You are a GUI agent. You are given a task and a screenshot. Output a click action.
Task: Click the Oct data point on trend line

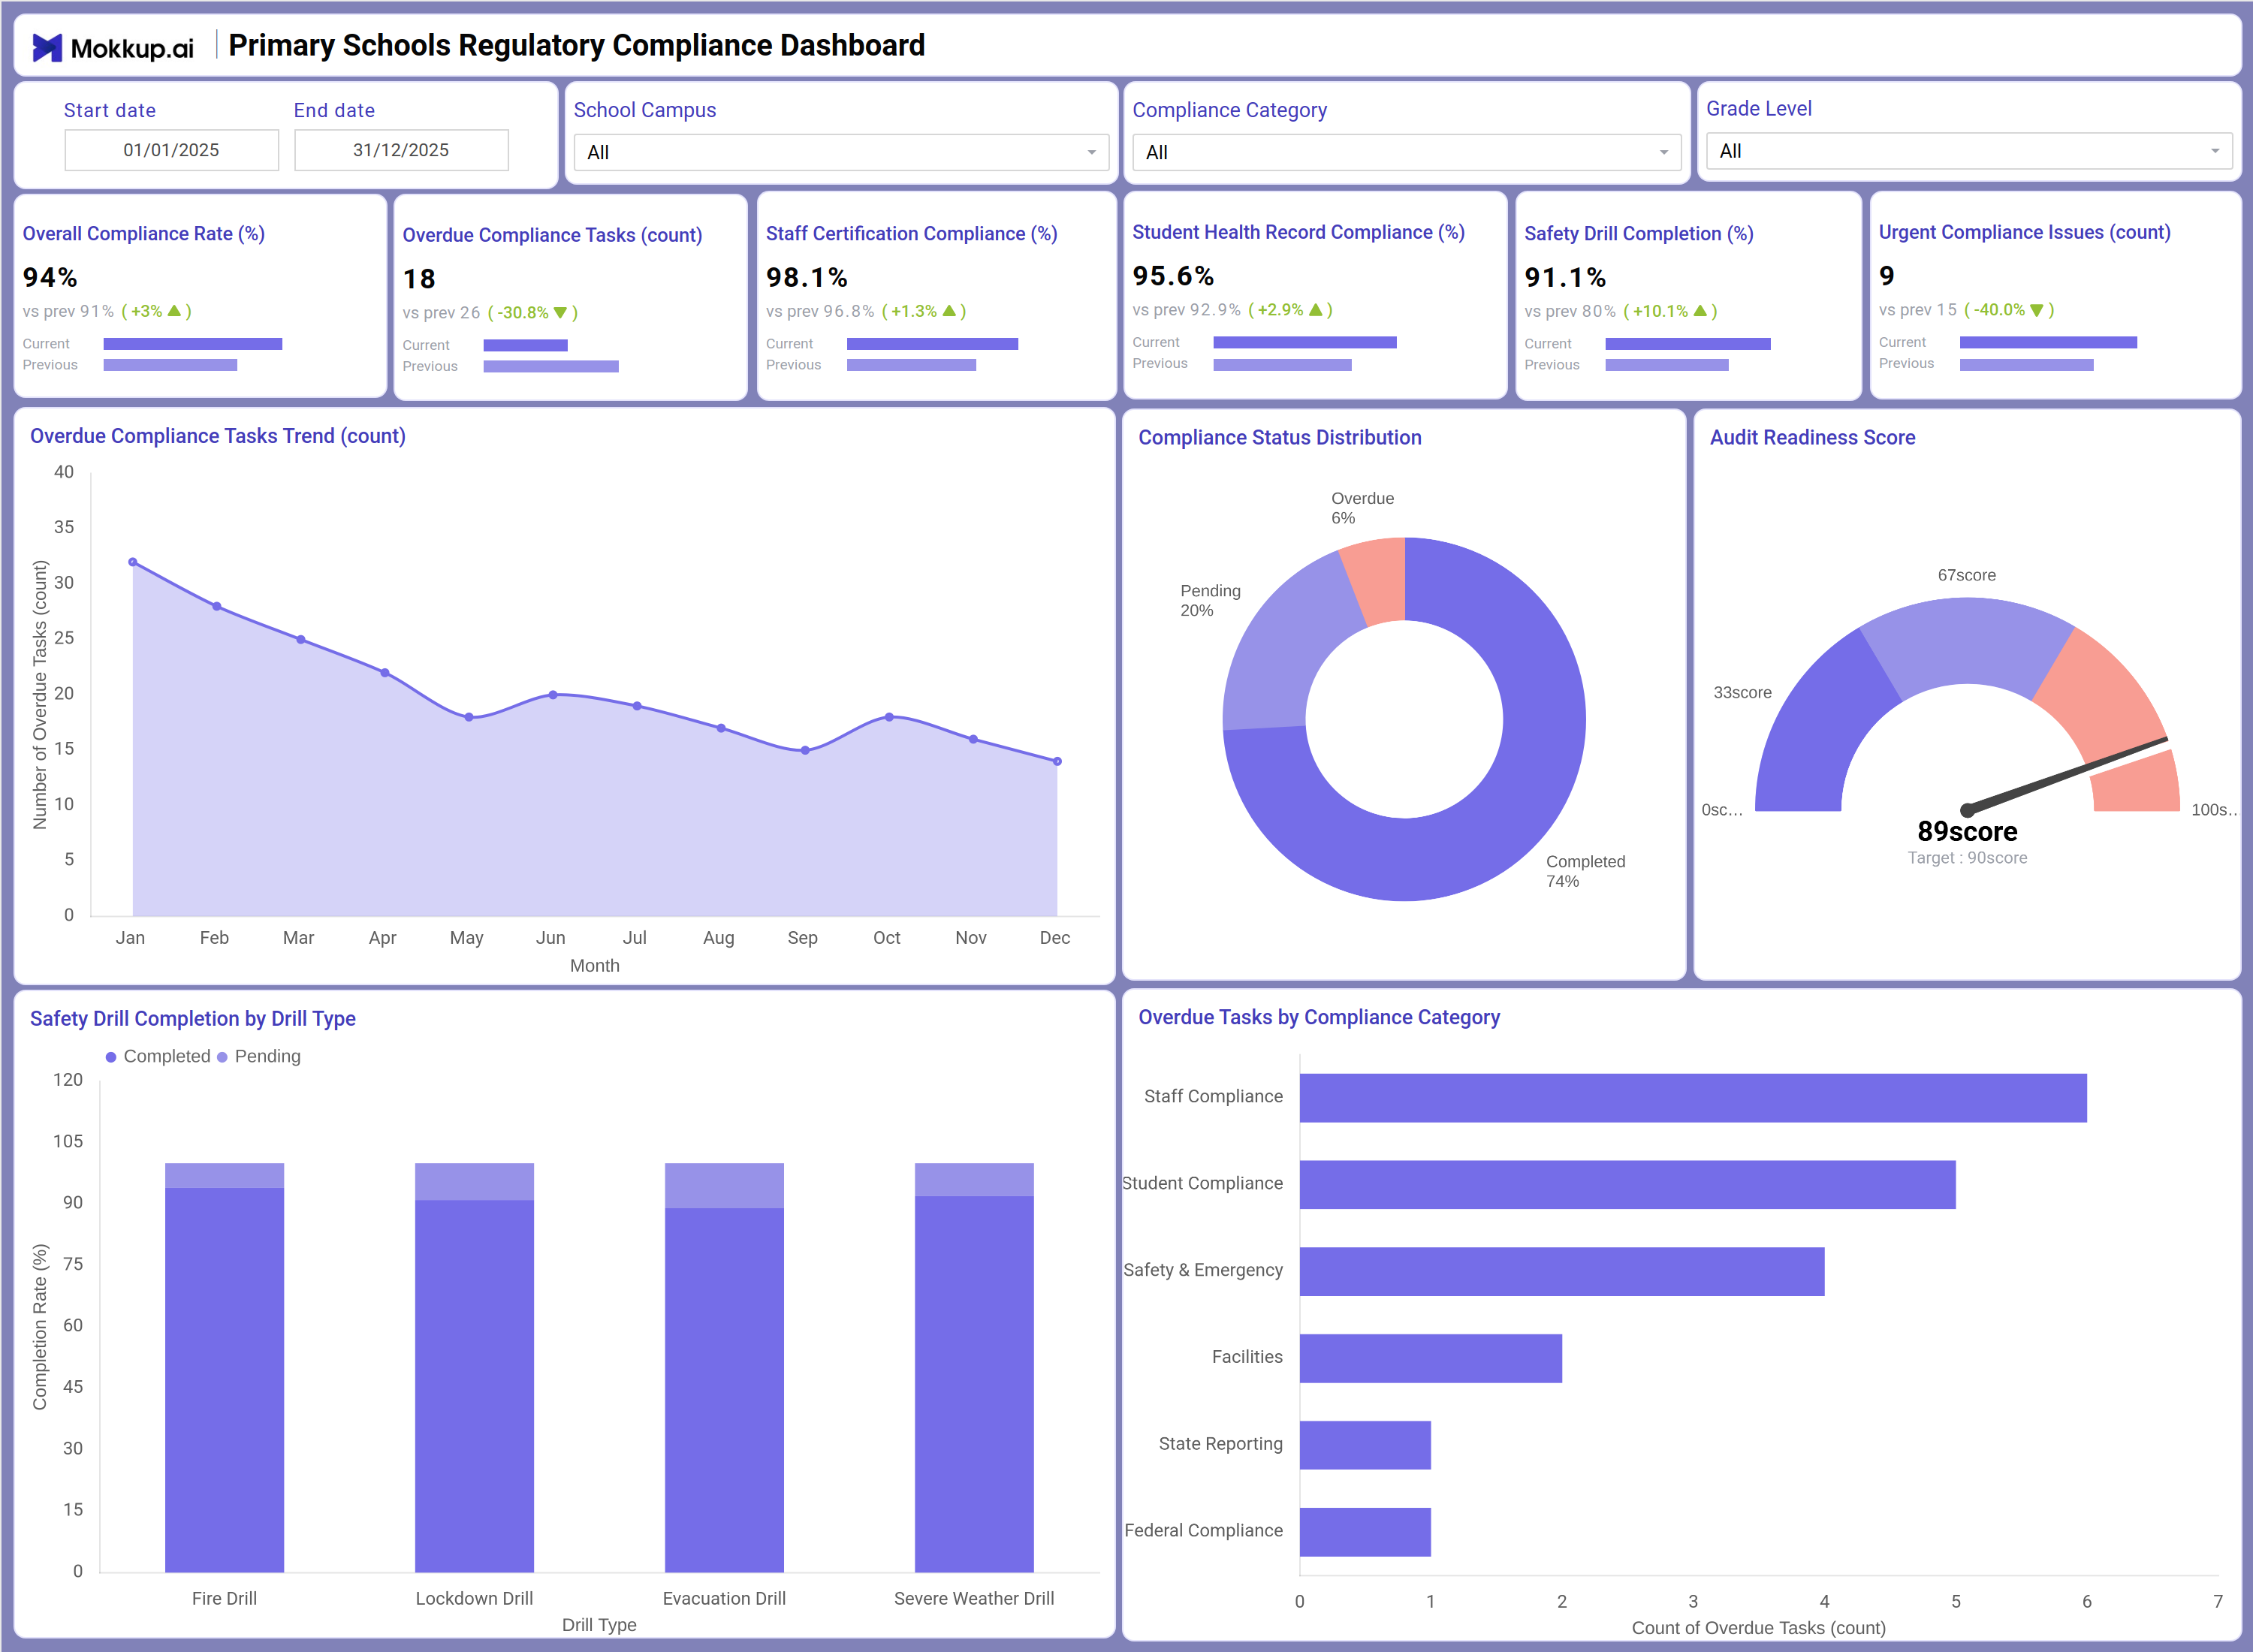pos(889,717)
